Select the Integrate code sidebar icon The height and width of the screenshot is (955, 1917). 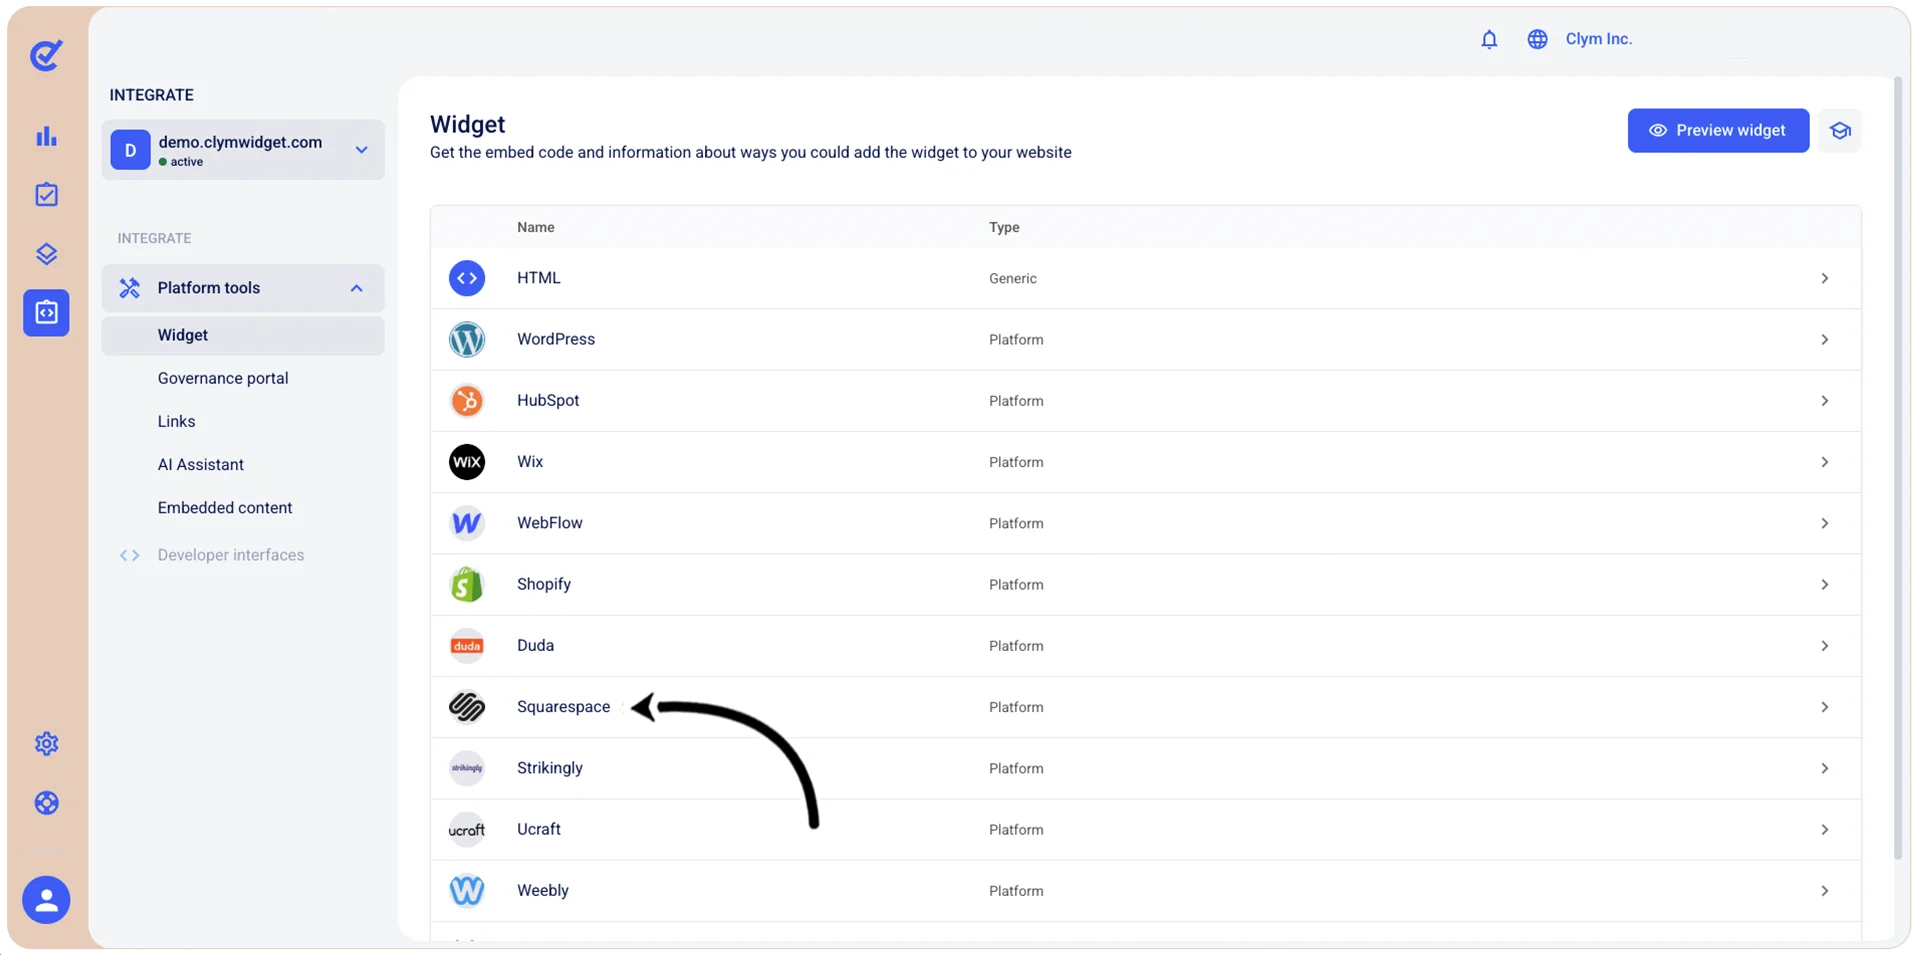coord(46,313)
